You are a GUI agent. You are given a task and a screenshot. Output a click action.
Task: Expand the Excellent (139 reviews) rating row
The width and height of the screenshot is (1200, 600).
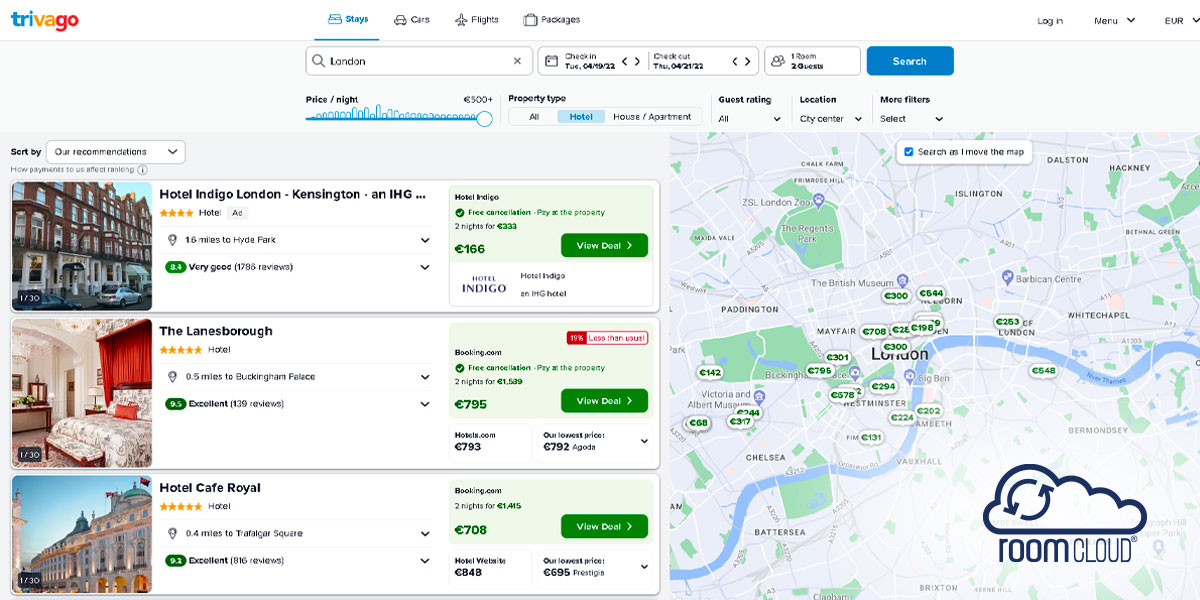pos(299,404)
